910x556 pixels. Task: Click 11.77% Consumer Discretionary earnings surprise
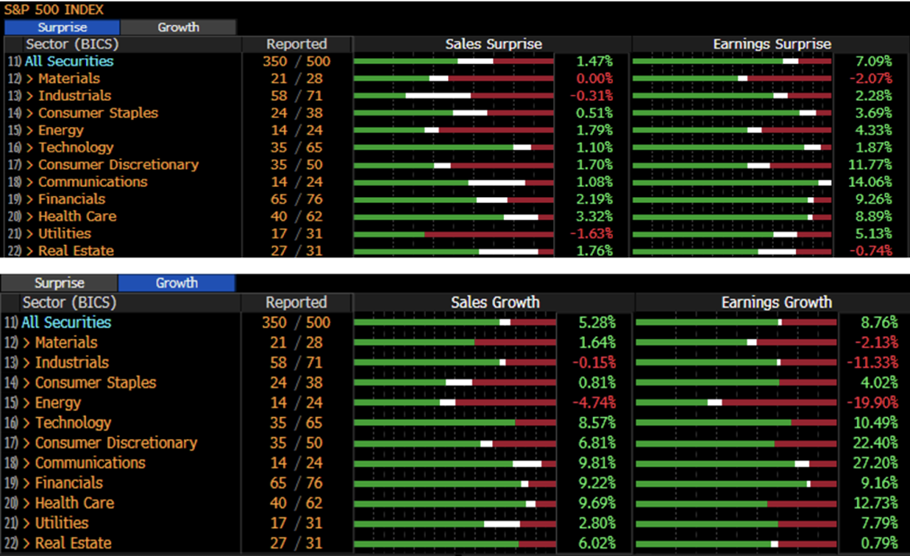[870, 165]
